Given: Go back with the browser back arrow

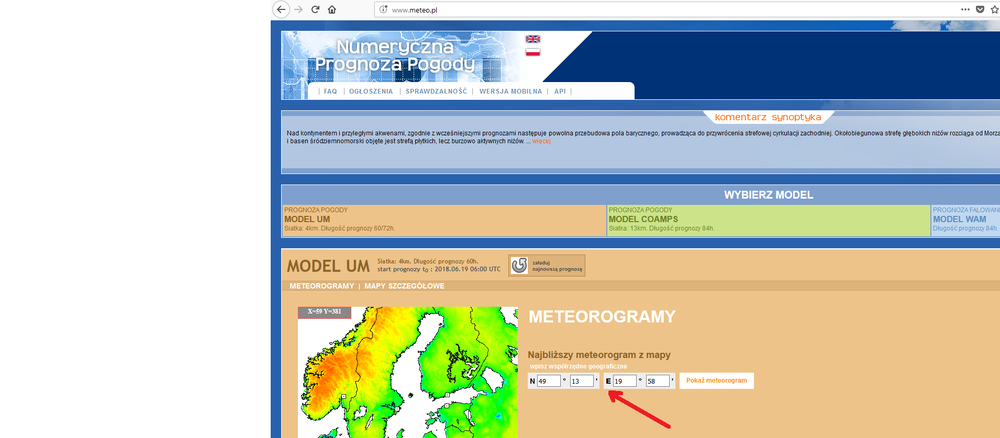Looking at the screenshot, I should (x=281, y=10).
